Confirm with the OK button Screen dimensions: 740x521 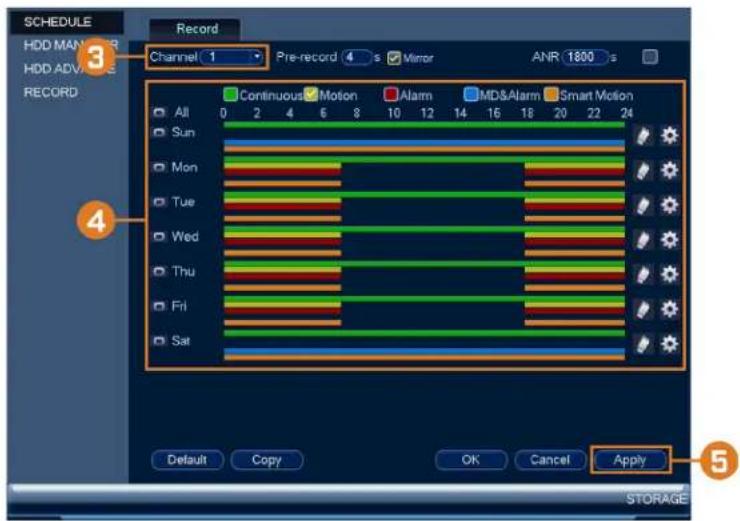pos(471,460)
